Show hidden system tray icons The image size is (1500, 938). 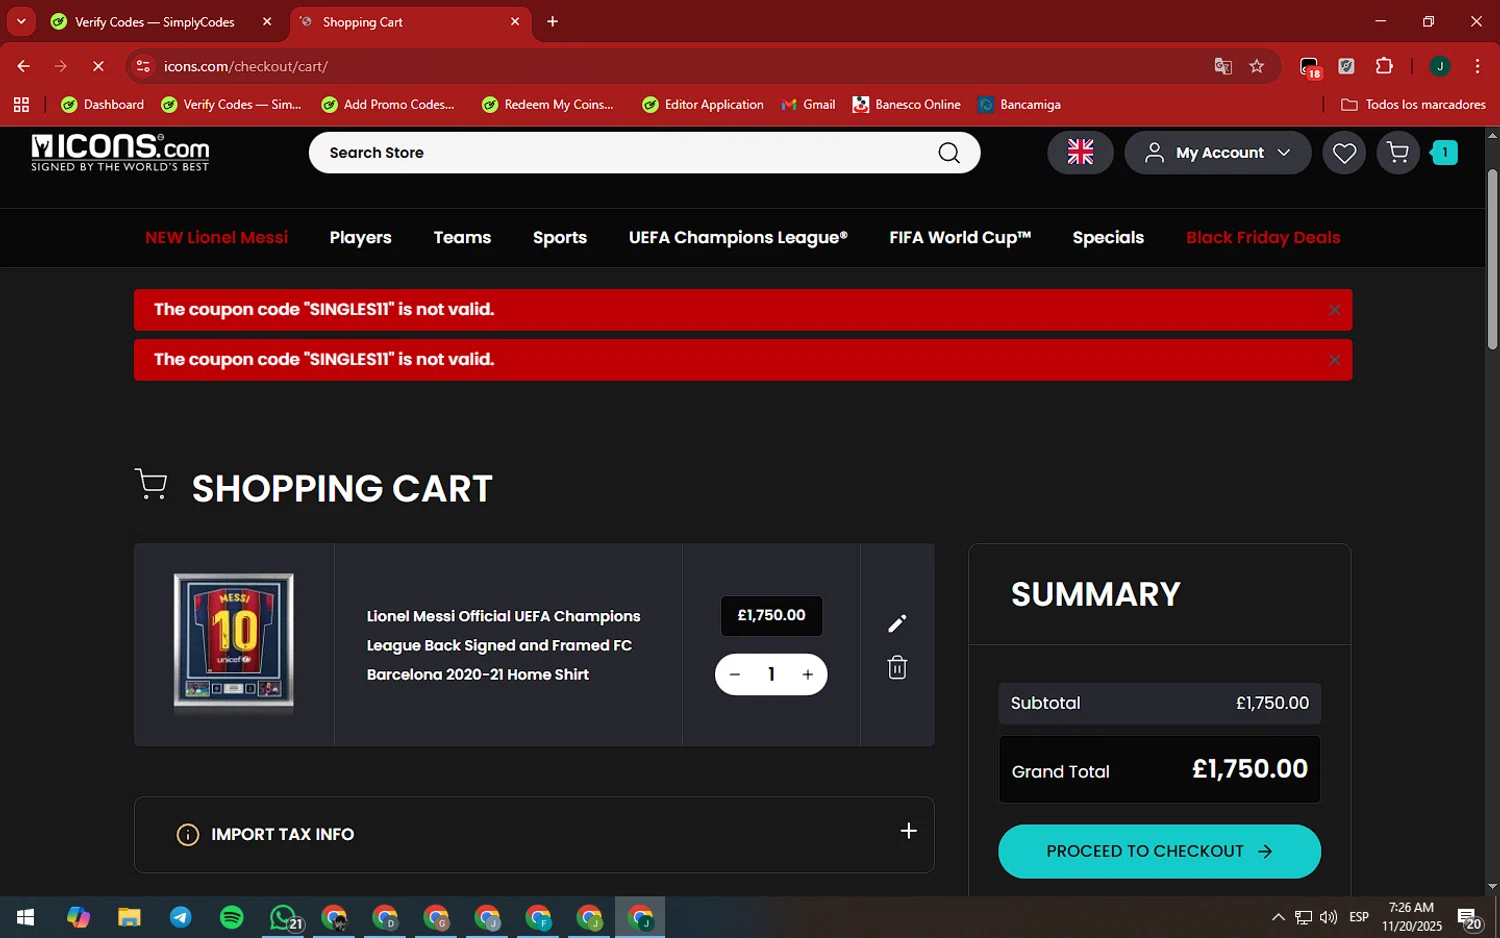click(x=1278, y=917)
